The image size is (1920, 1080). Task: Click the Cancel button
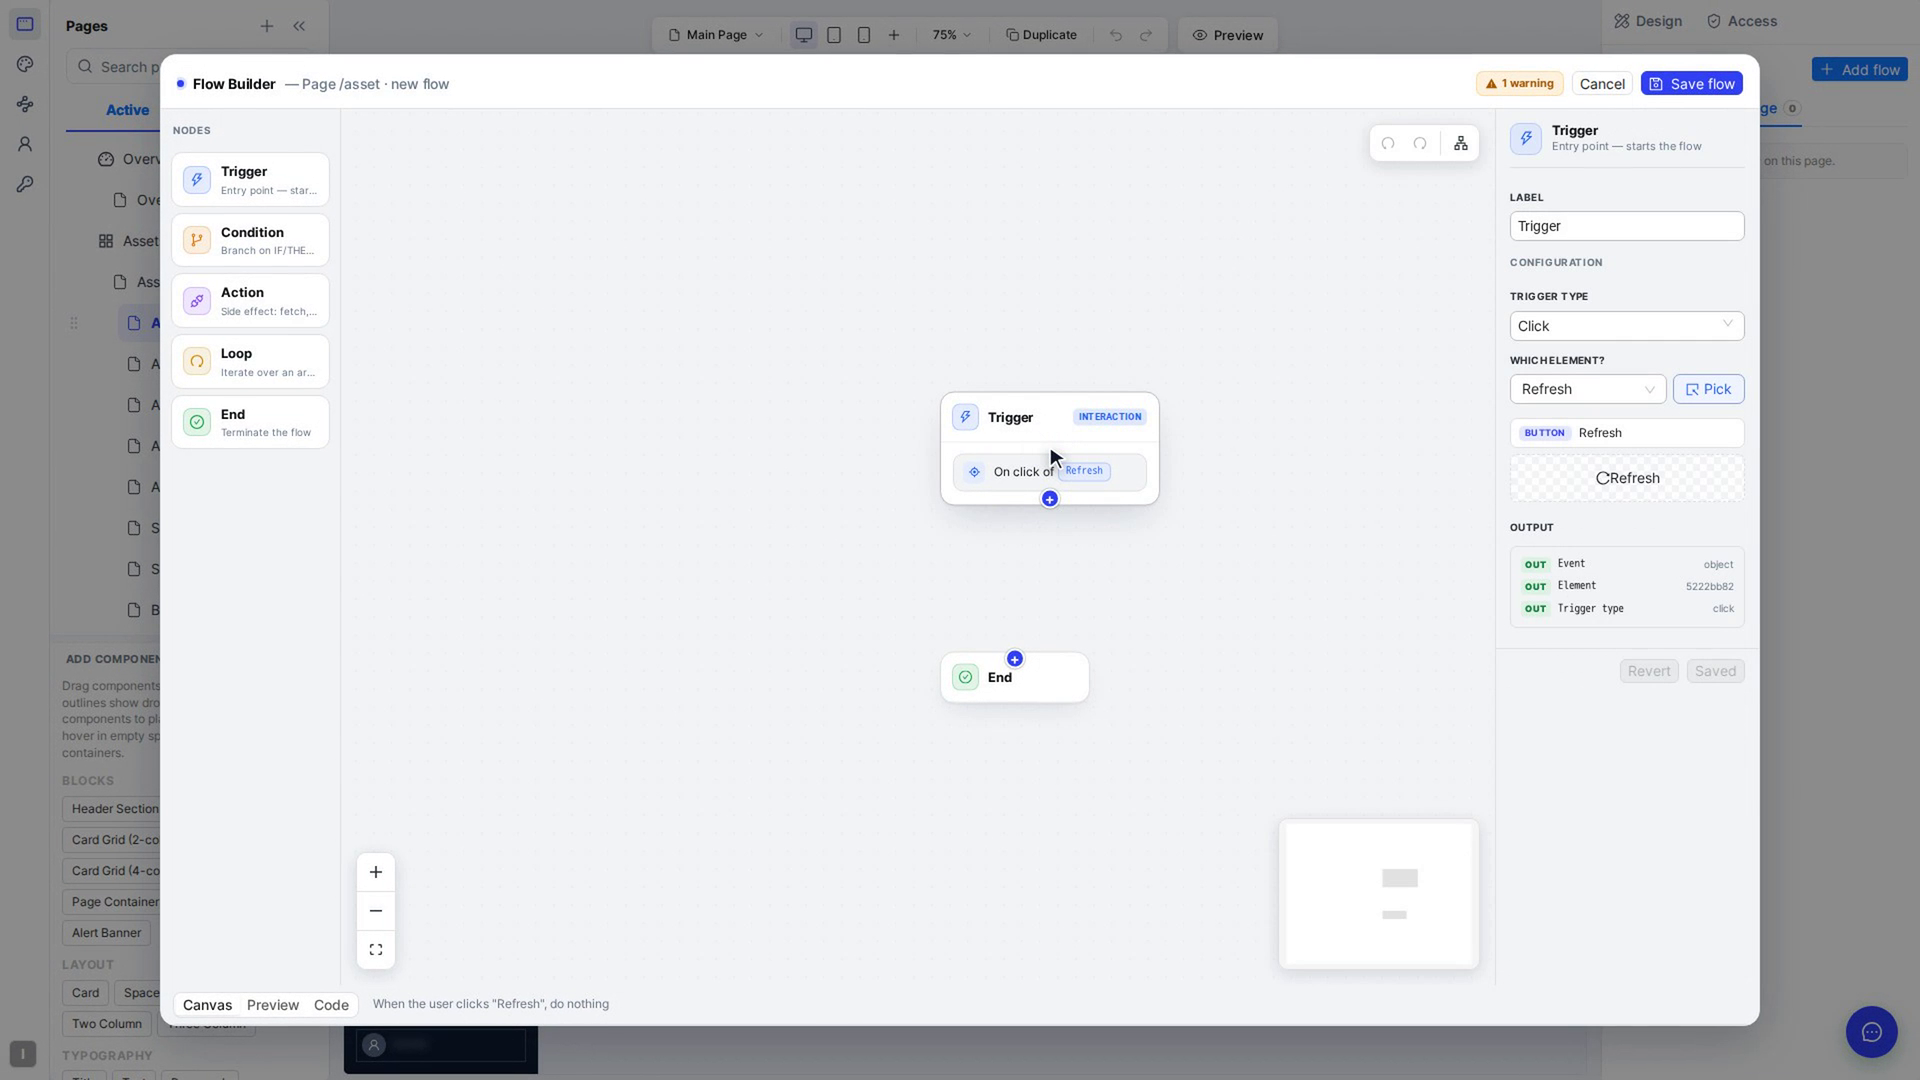click(x=1602, y=84)
